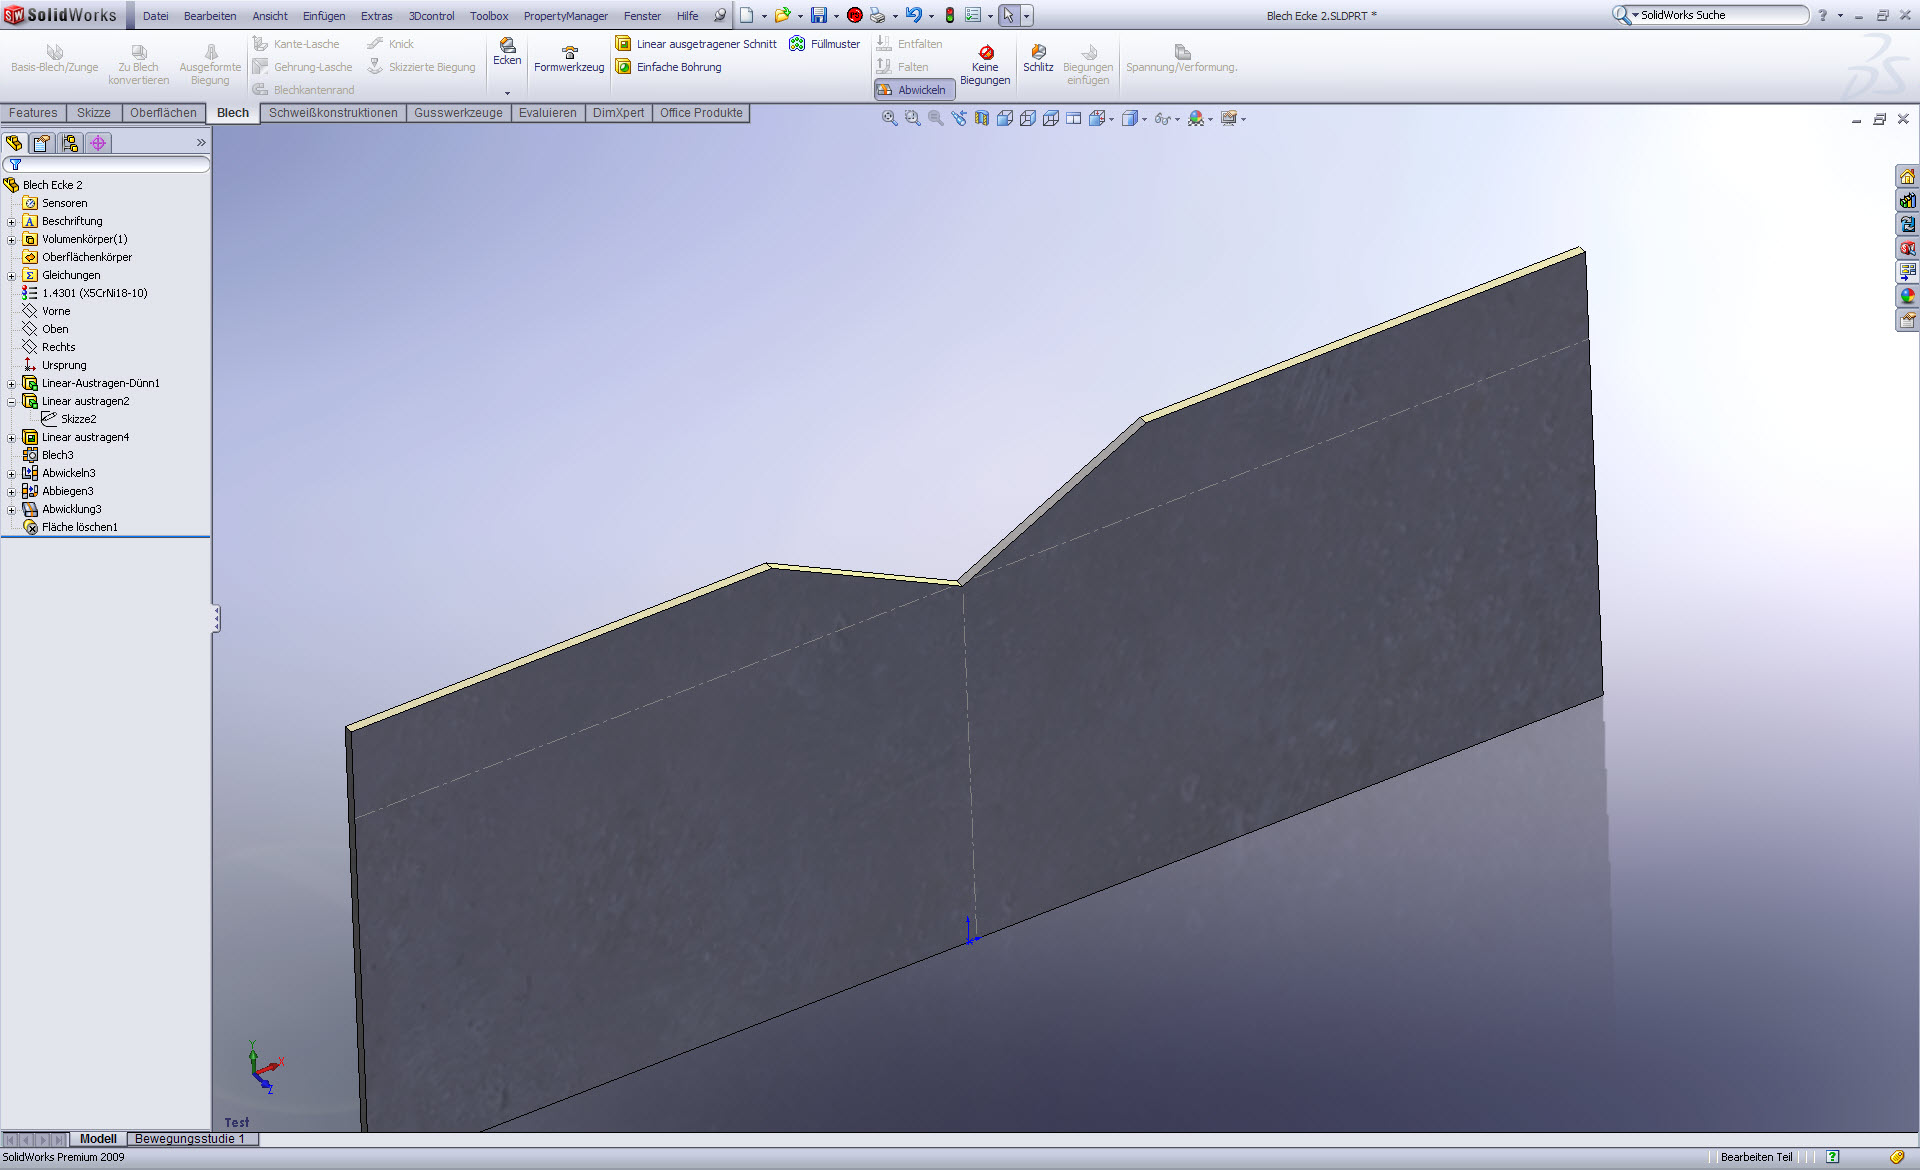Toggle the selection arrow tool
The width and height of the screenshot is (1920, 1170).
pos(1008,15)
